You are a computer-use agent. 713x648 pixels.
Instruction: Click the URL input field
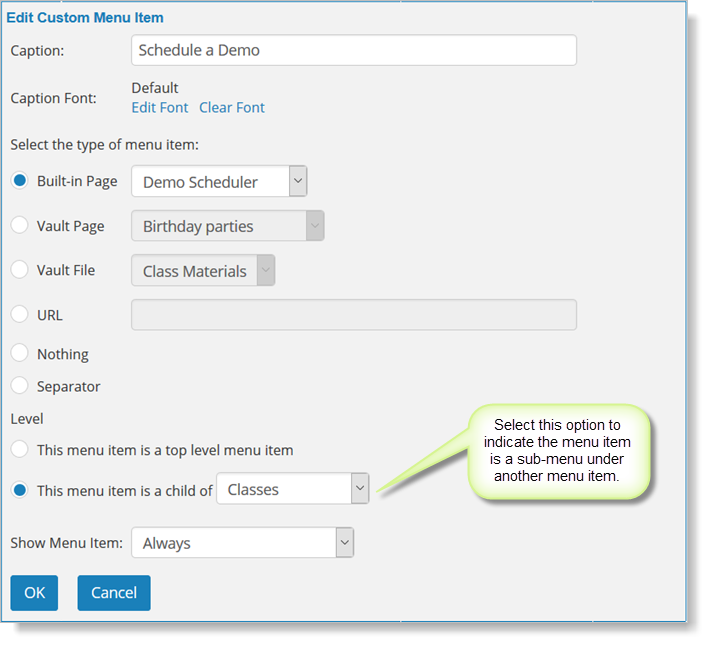354,315
